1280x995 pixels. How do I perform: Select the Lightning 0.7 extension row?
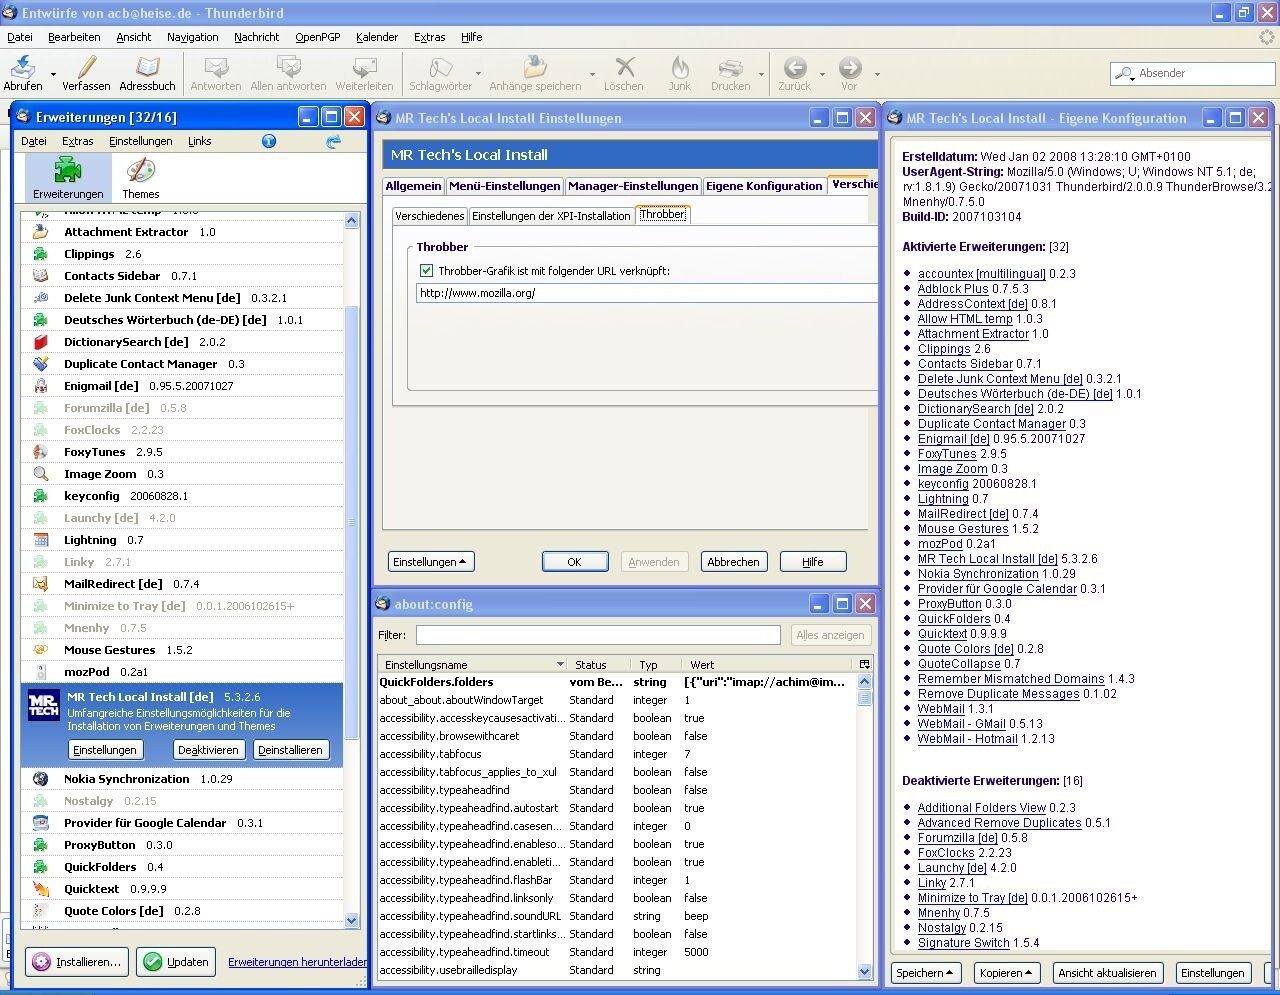coord(182,540)
